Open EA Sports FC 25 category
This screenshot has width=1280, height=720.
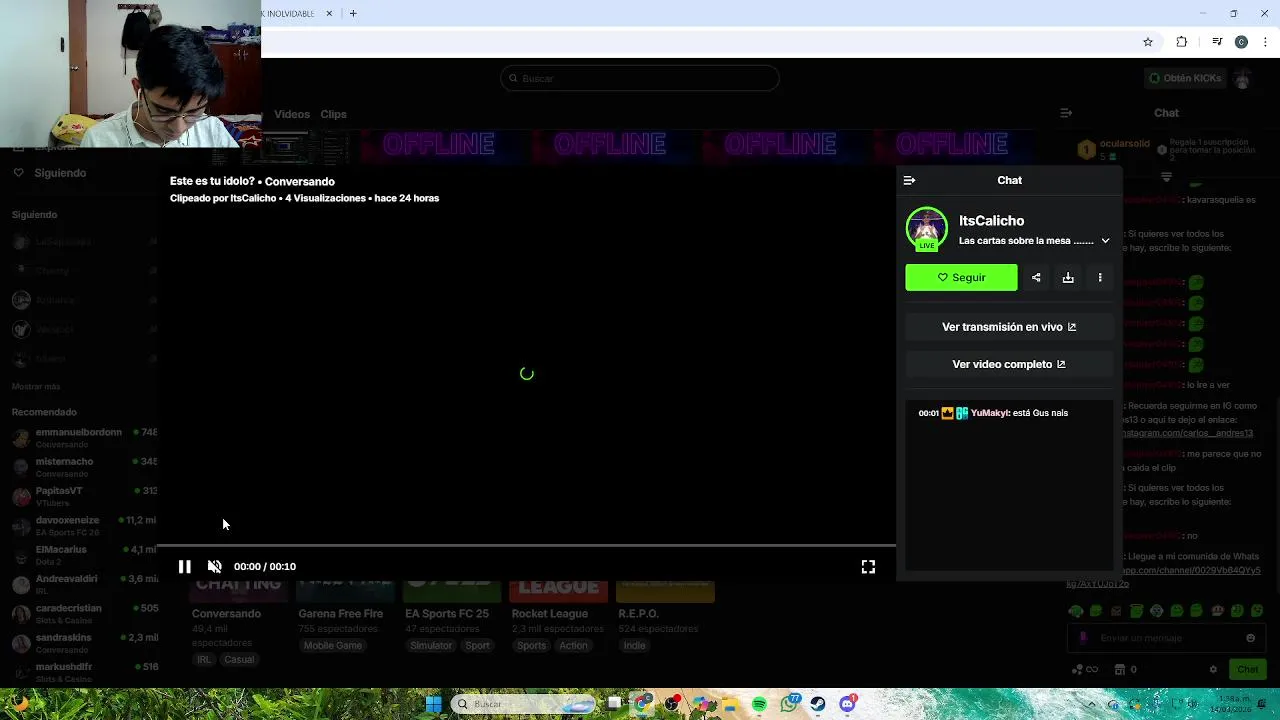click(447, 614)
